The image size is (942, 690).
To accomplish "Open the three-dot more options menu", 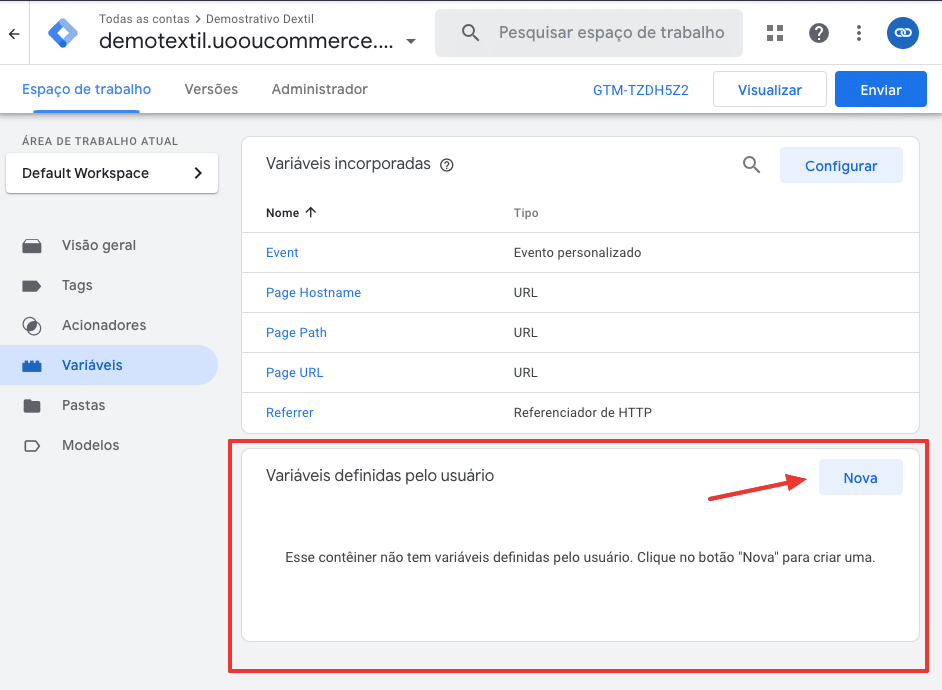I will [x=858, y=33].
